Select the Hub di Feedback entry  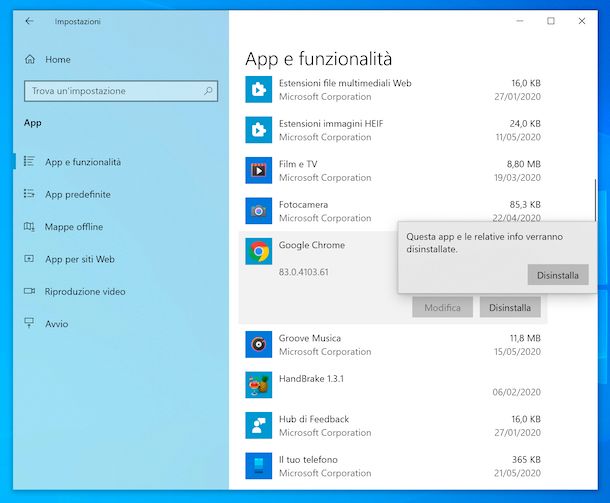click(393, 425)
